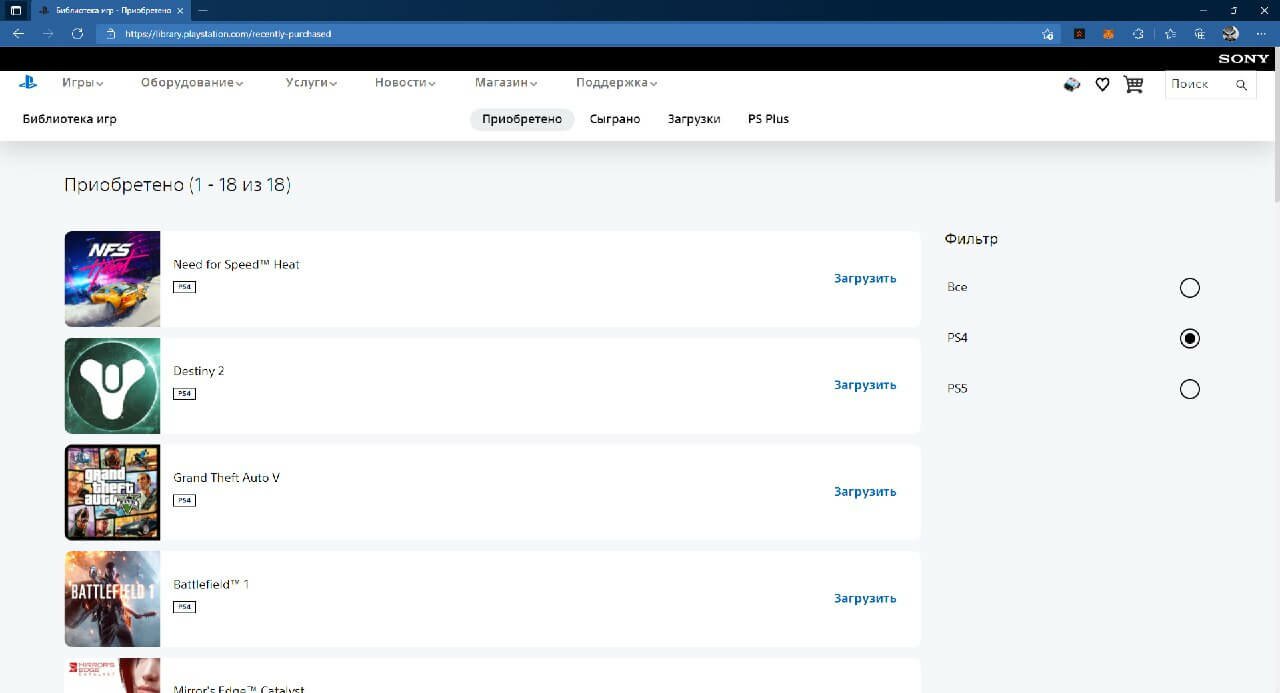This screenshot has width=1280, height=693.
Task: Select the PS5 filter radio button
Action: pos(1189,389)
